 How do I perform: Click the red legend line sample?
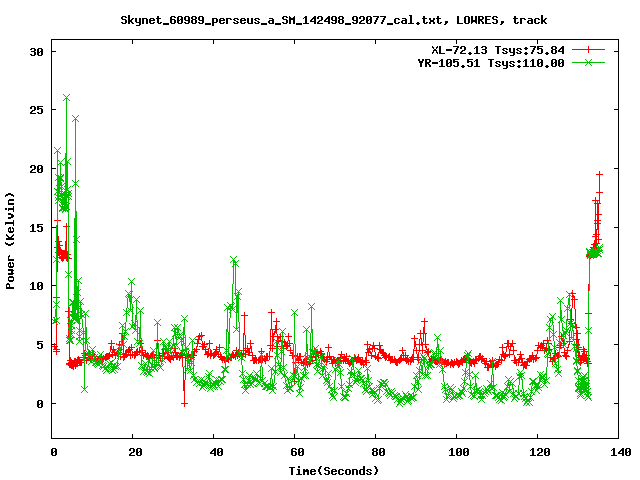589,49
